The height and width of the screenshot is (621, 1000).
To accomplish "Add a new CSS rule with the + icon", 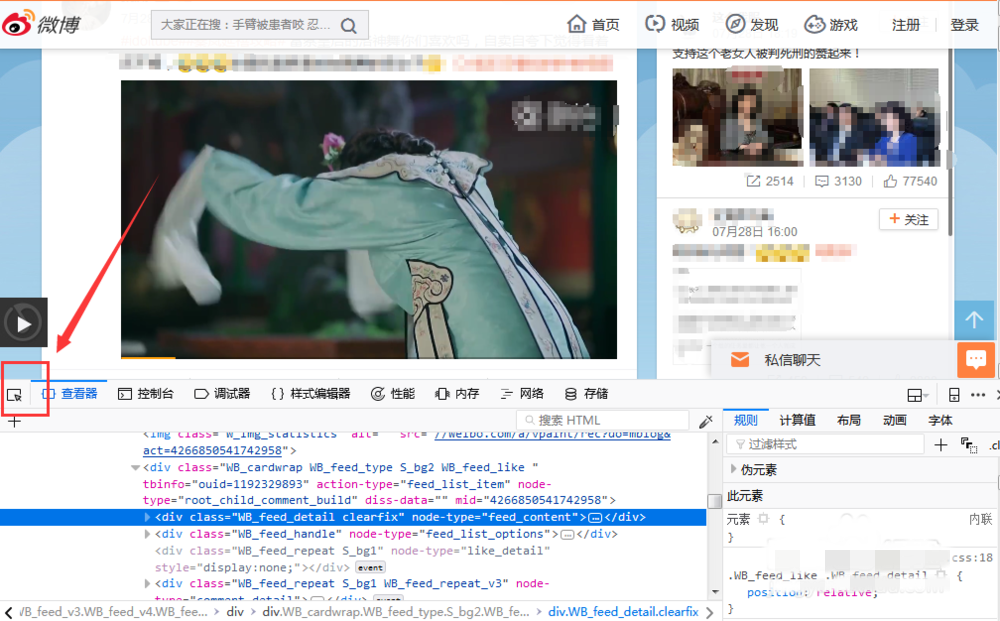I will coord(940,444).
